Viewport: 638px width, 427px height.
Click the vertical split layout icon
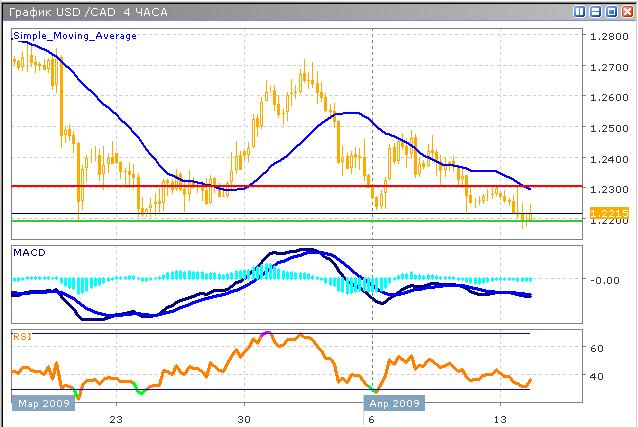(580, 11)
